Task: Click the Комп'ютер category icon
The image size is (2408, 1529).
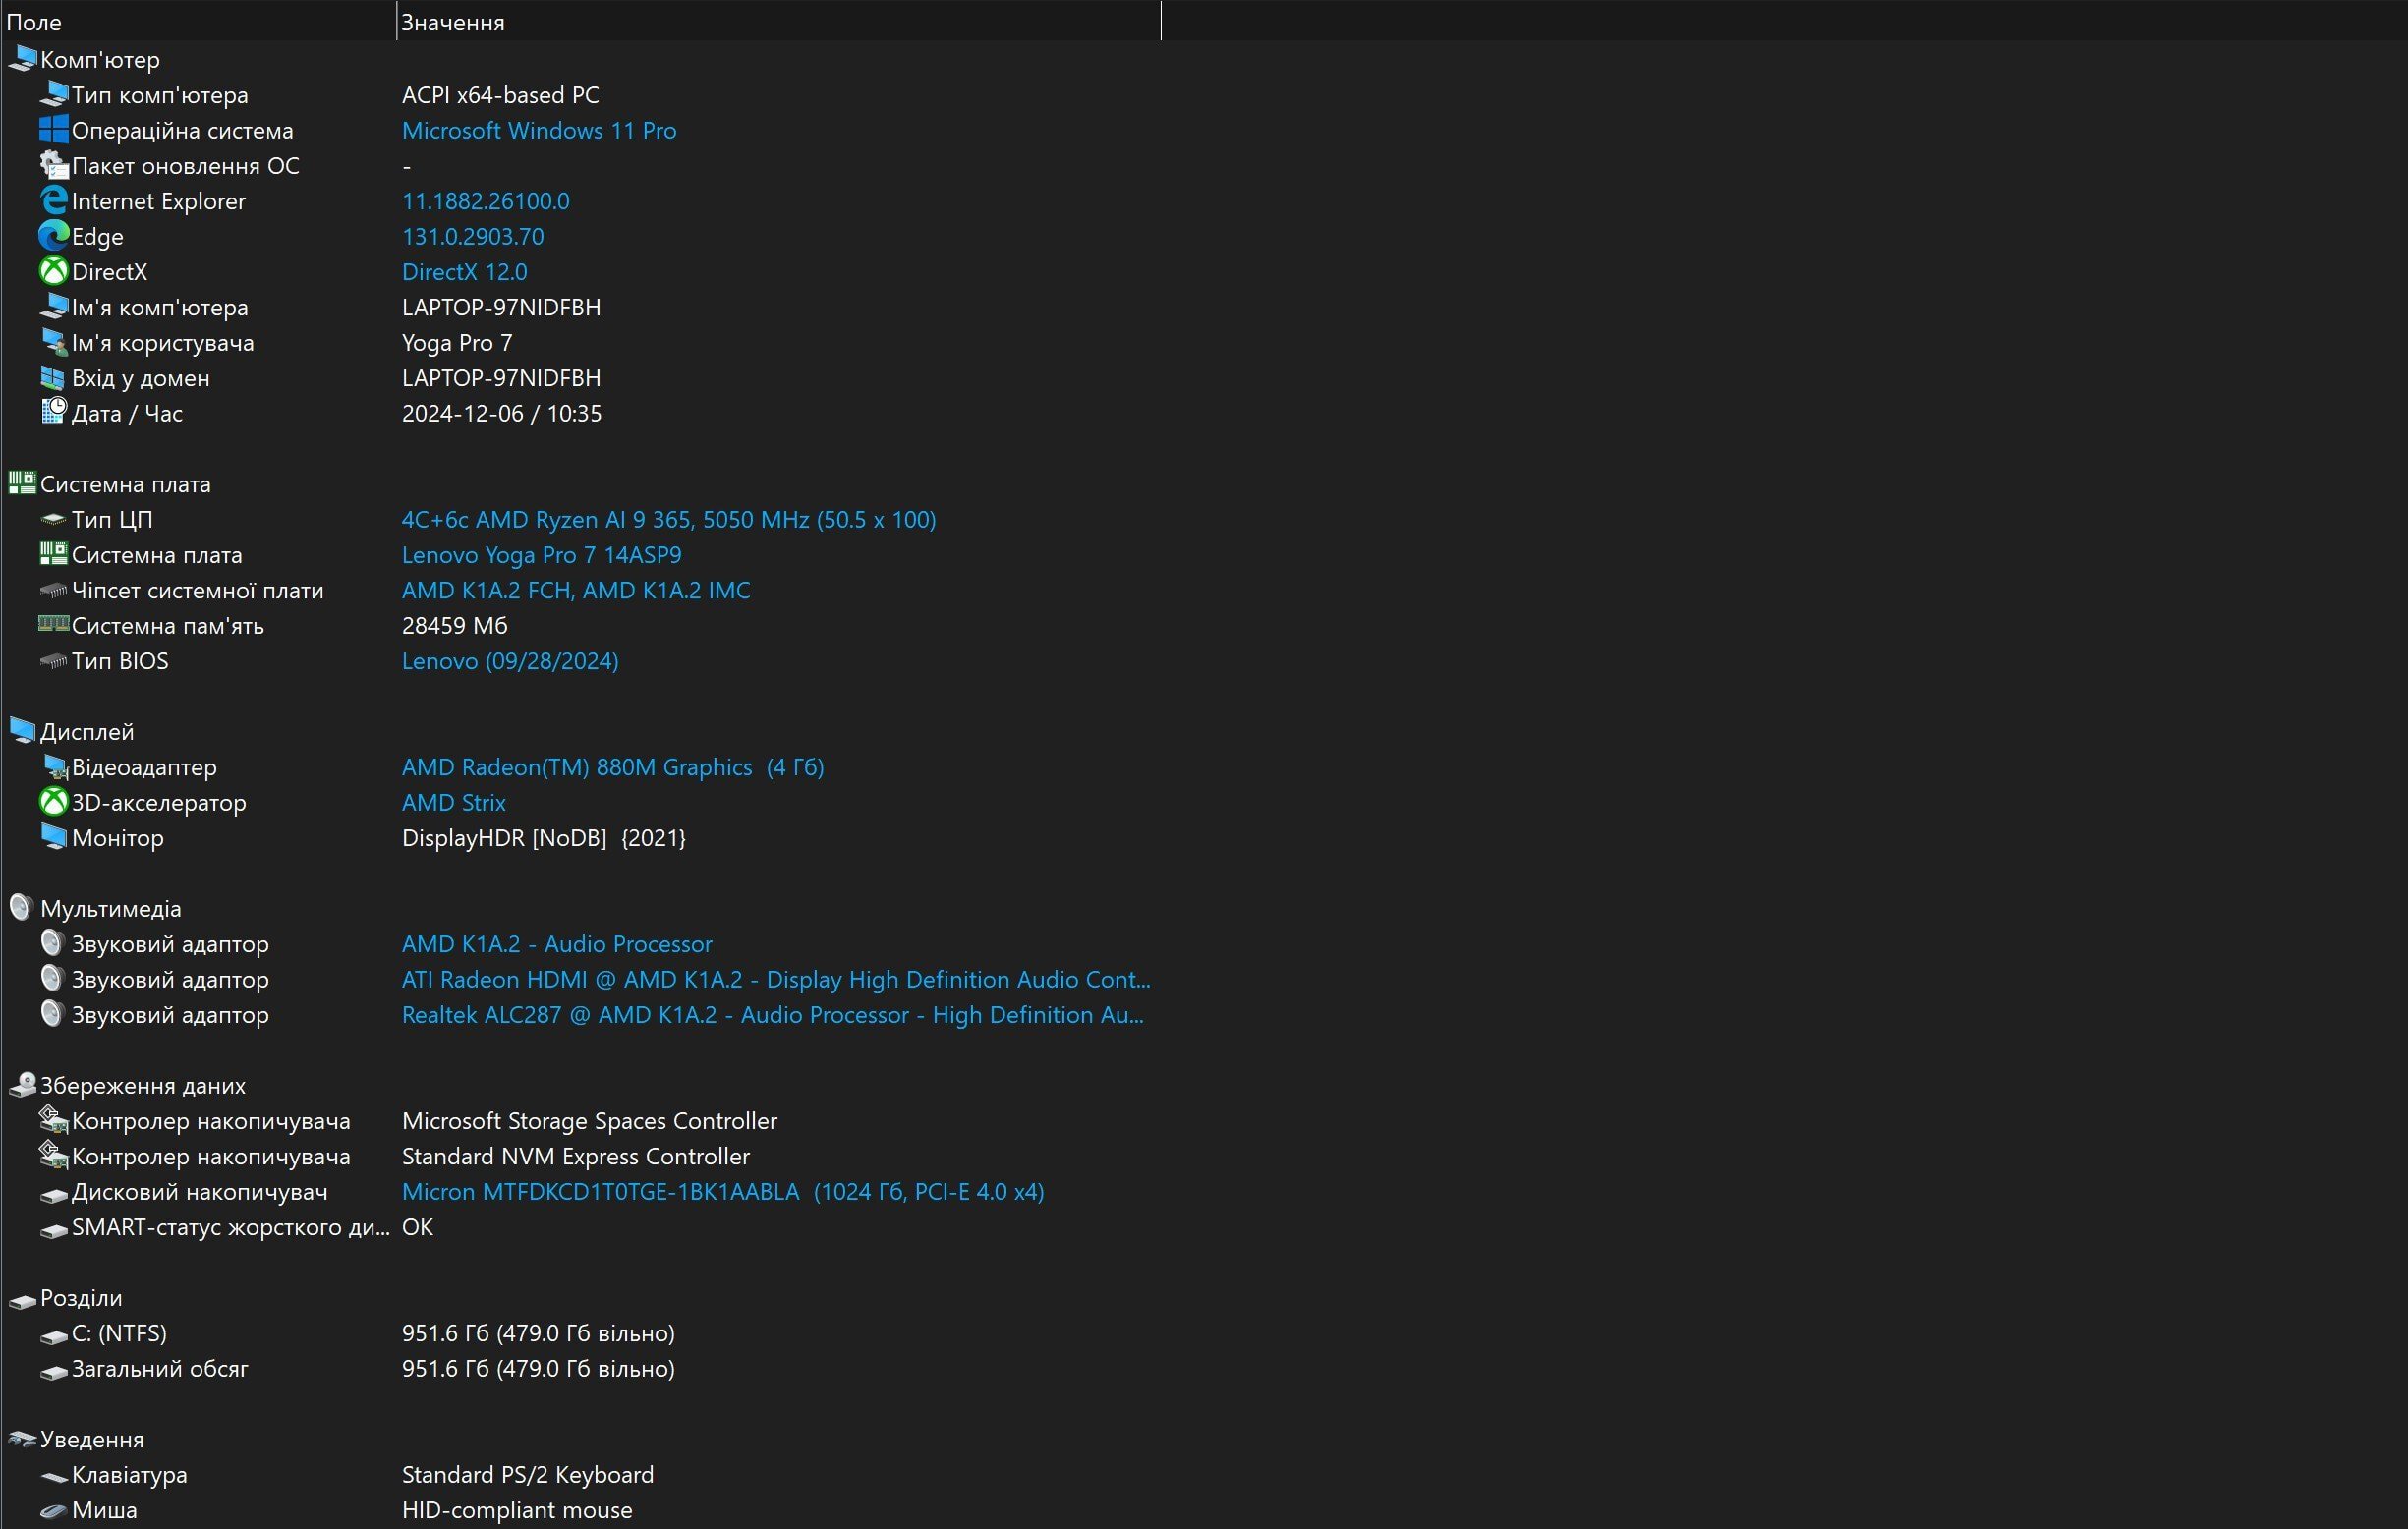Action: coord(25,58)
